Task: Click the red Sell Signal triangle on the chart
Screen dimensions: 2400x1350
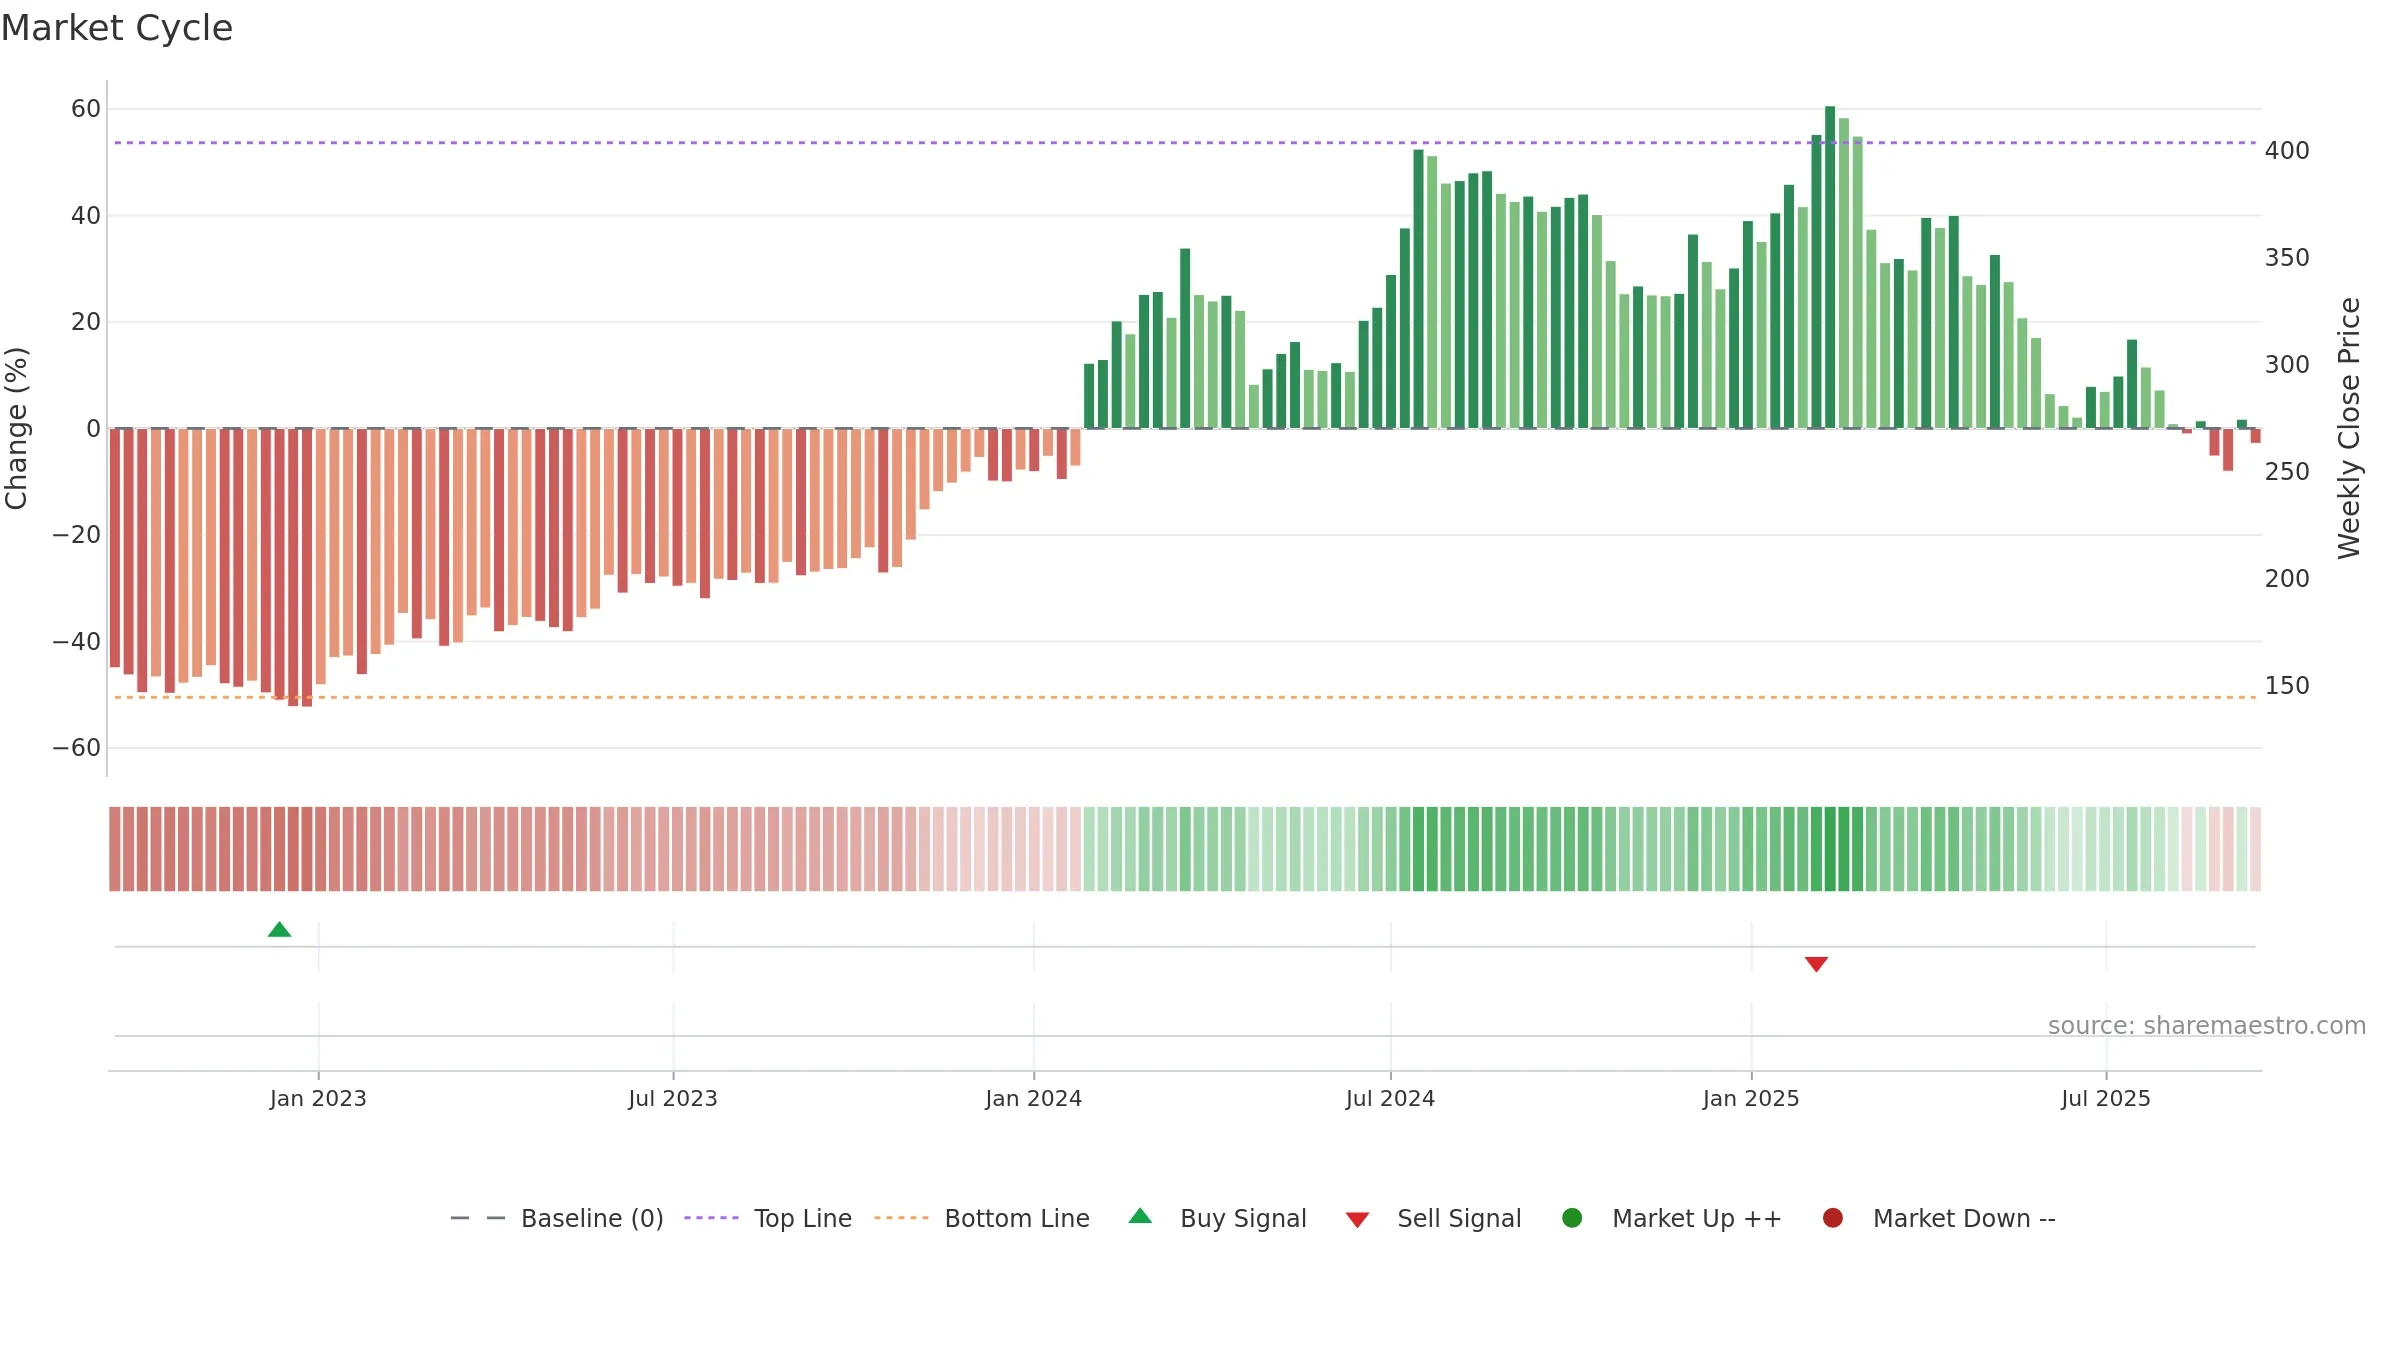Action: 1816,964
